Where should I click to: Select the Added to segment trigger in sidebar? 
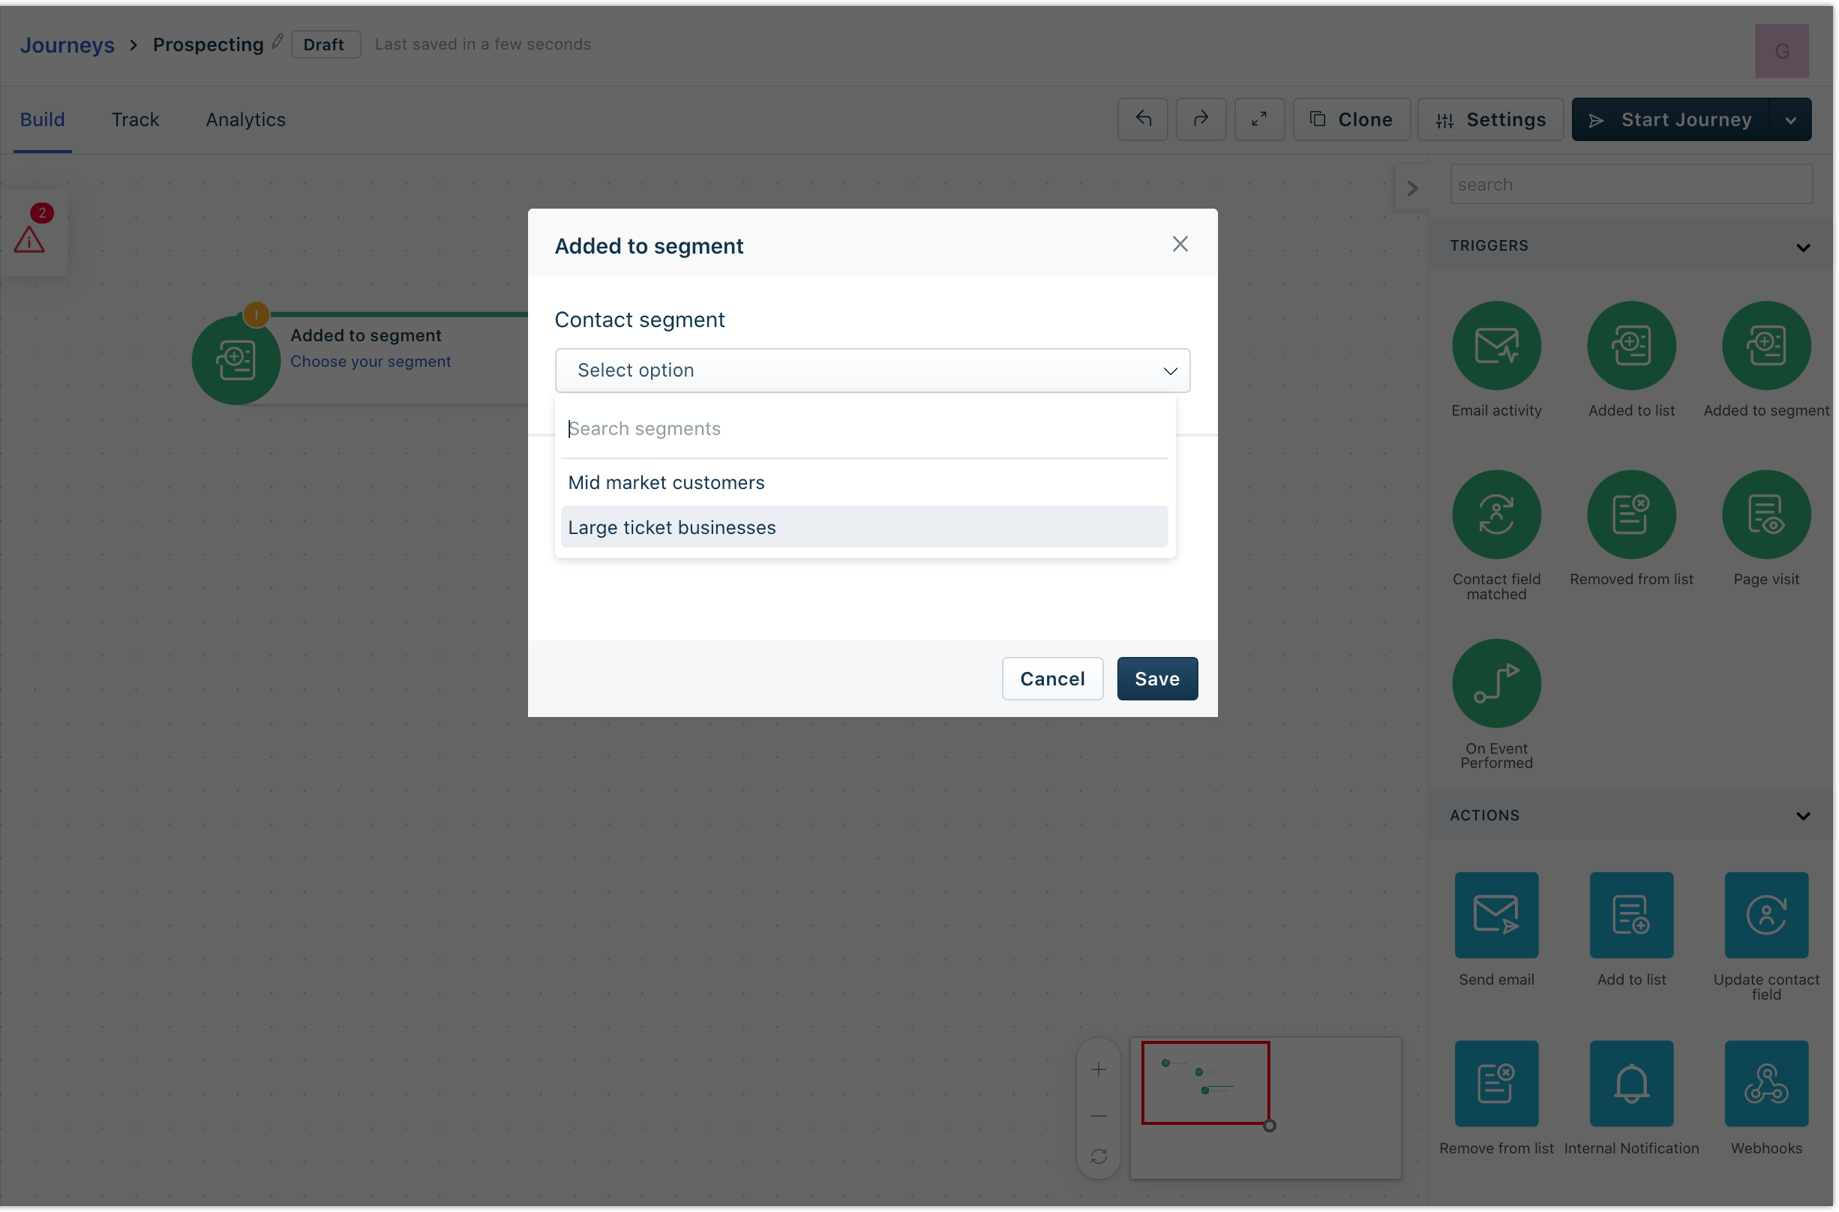[x=1766, y=345]
